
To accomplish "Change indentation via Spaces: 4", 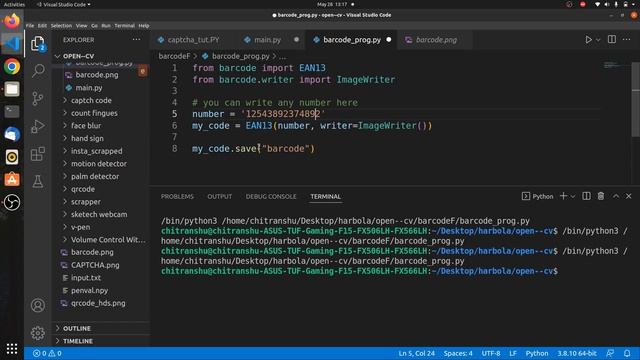I will [x=458, y=353].
